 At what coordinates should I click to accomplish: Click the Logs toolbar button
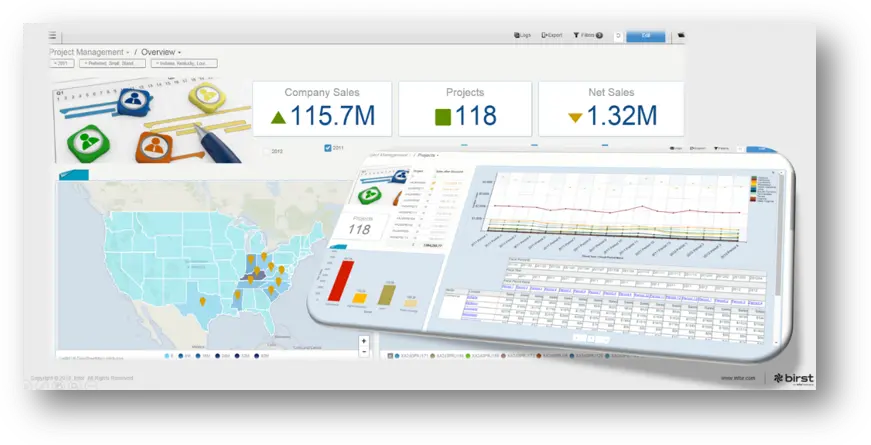[x=522, y=35]
